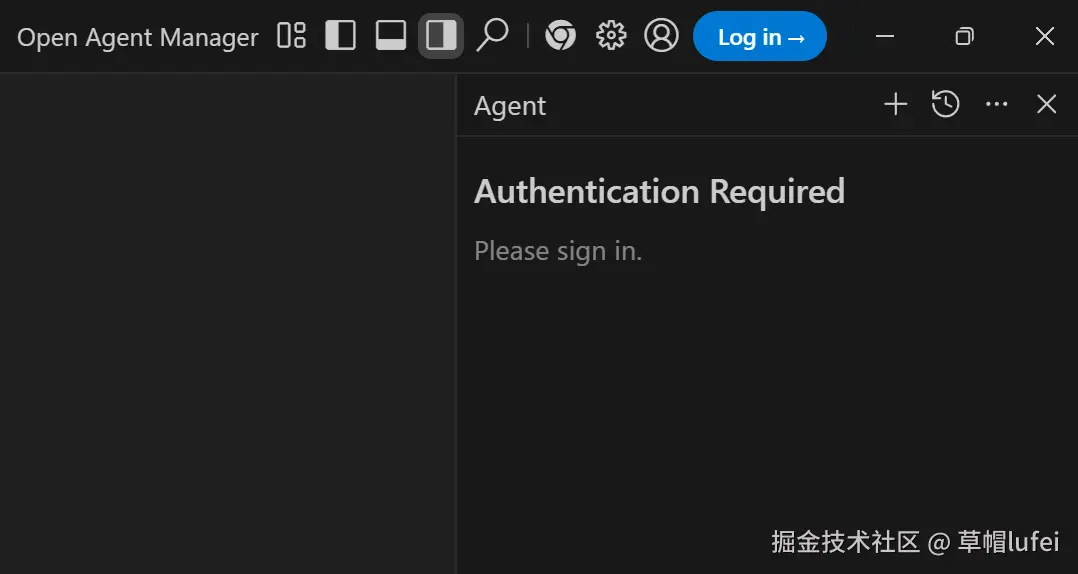Close the Agent panel
1078x574 pixels.
[x=1046, y=104]
